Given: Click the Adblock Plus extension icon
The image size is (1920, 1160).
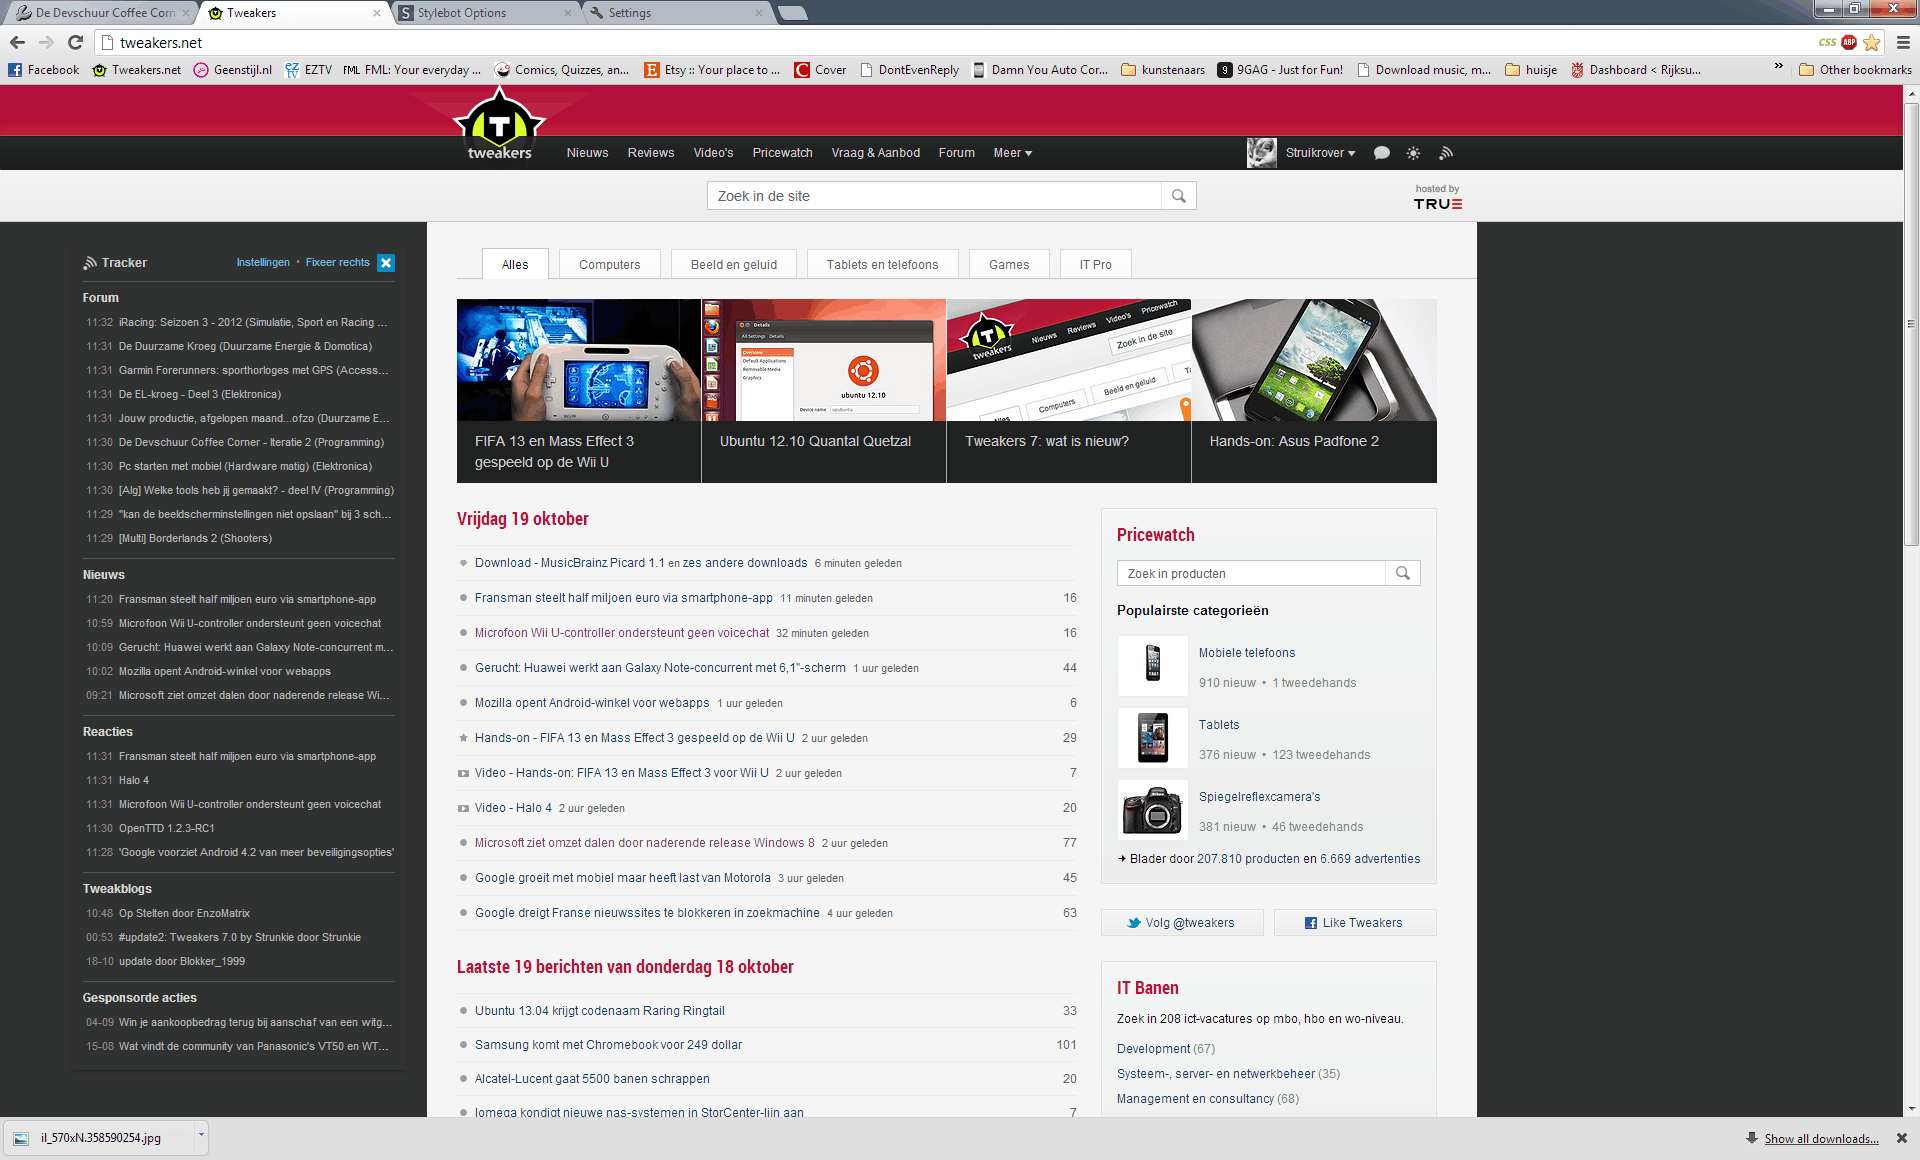Looking at the screenshot, I should (1849, 42).
